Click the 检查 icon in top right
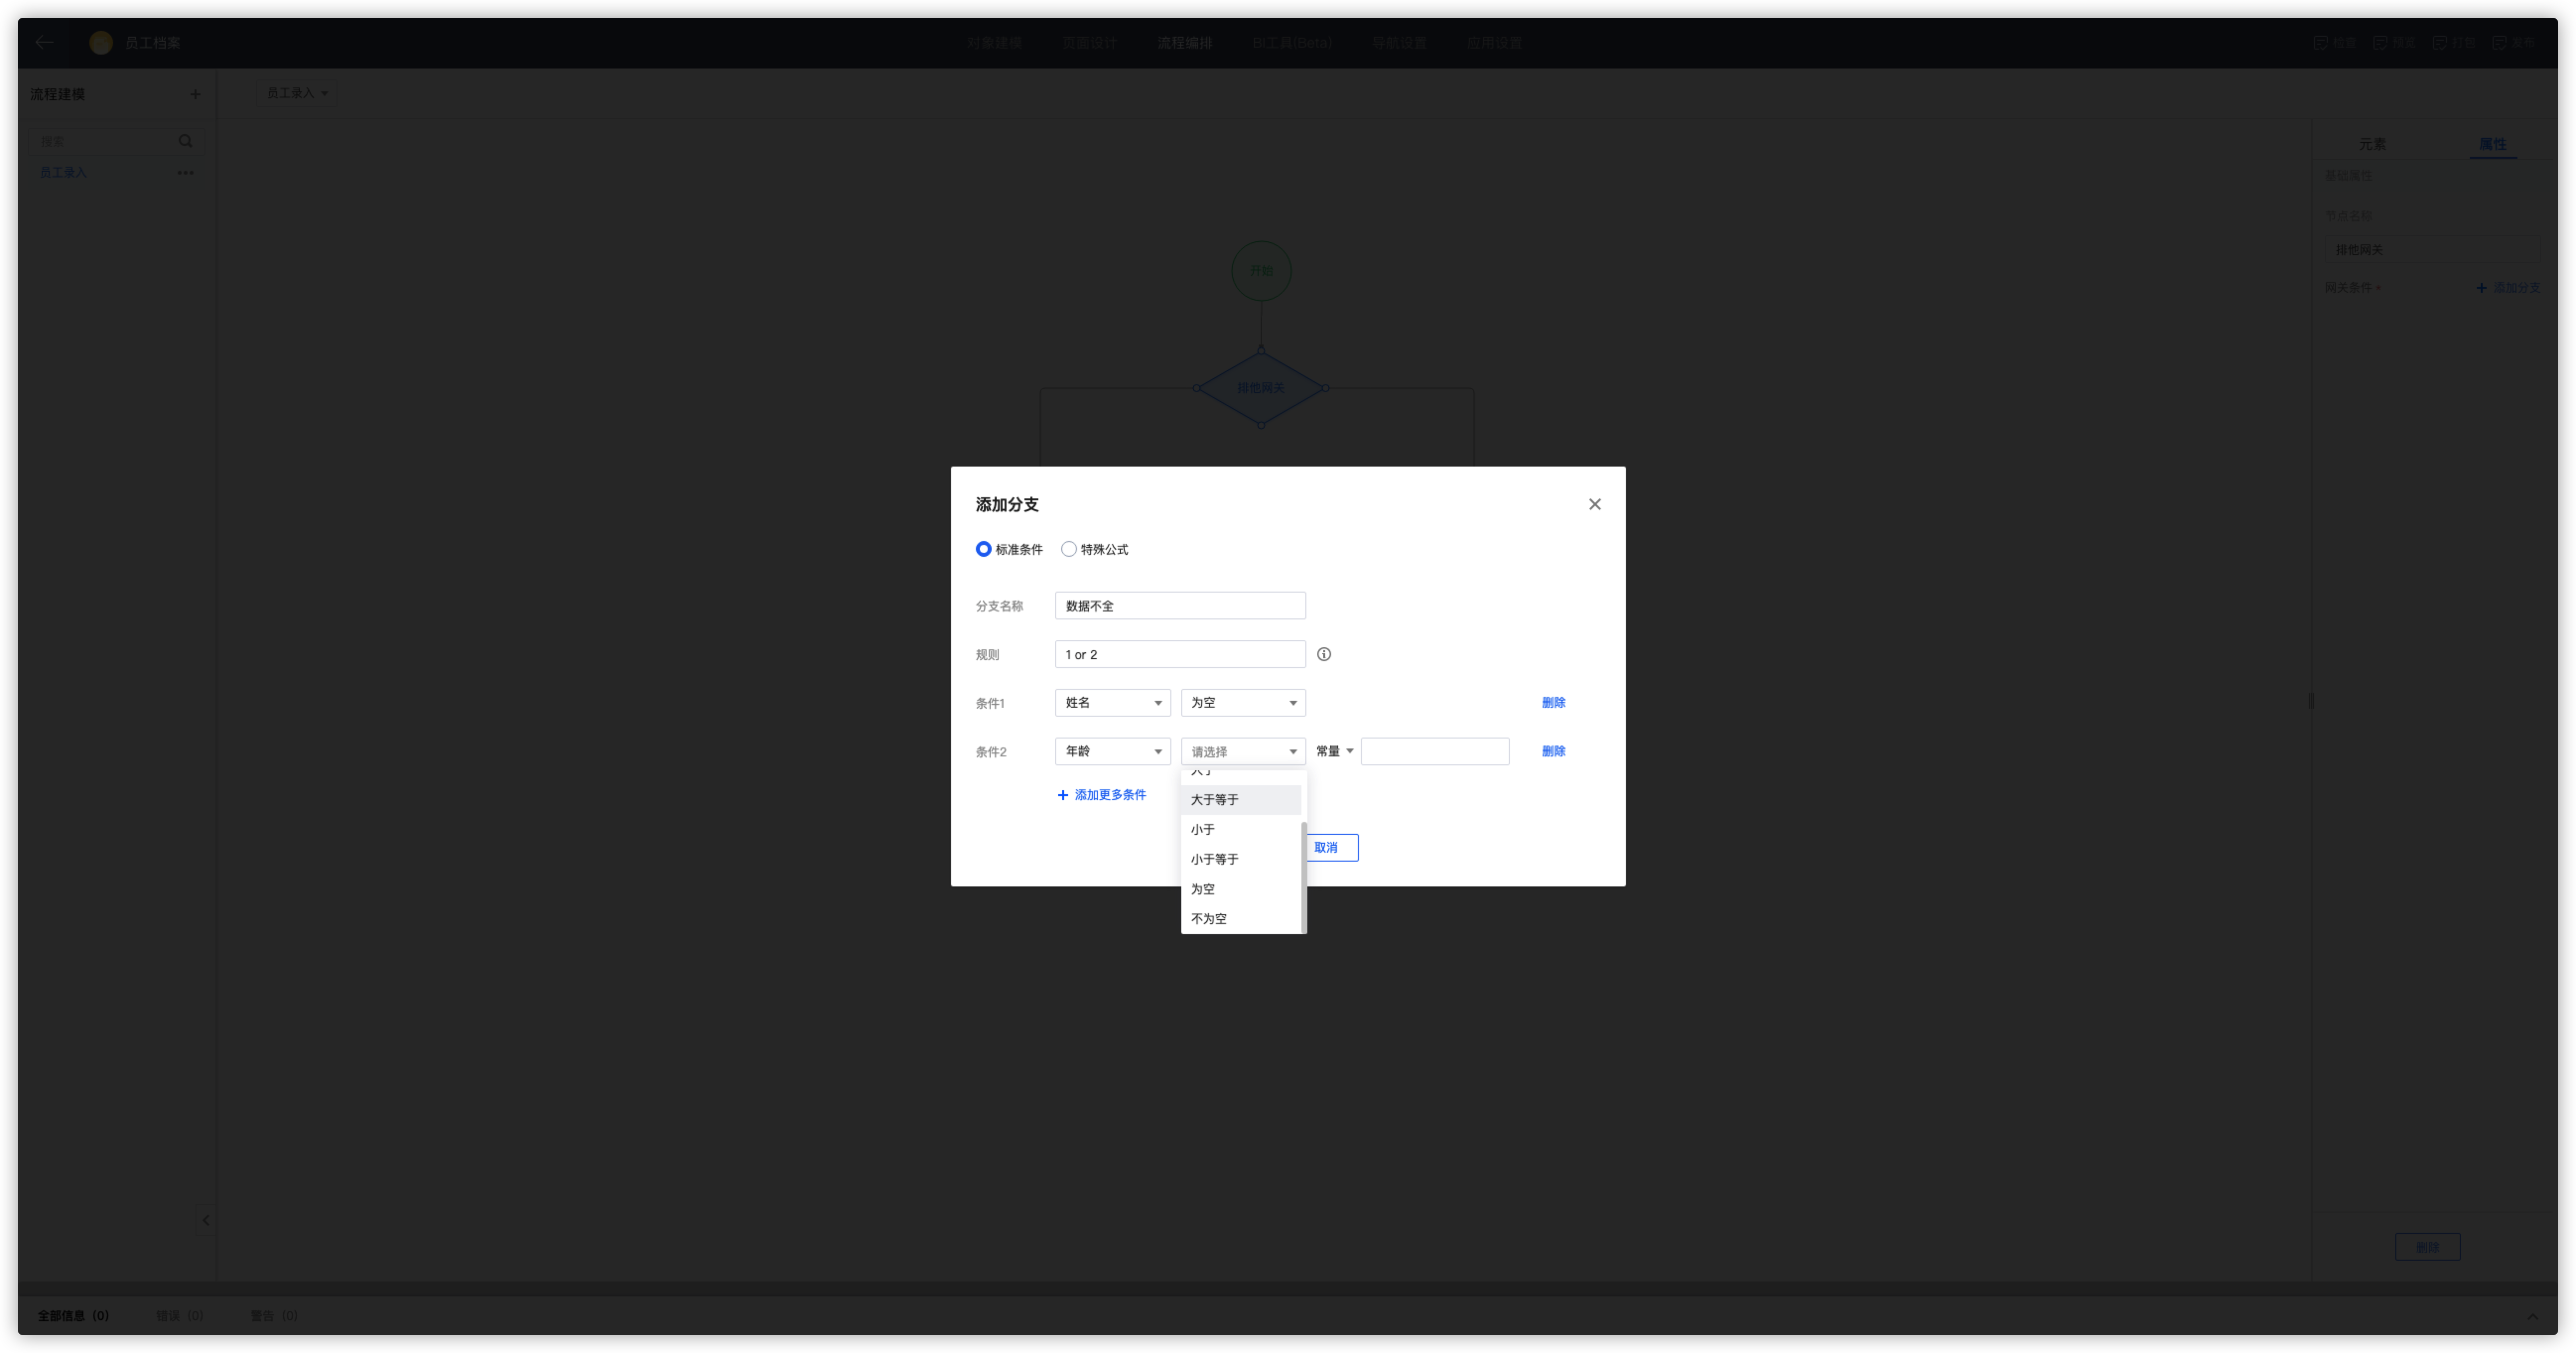 [x=2320, y=42]
